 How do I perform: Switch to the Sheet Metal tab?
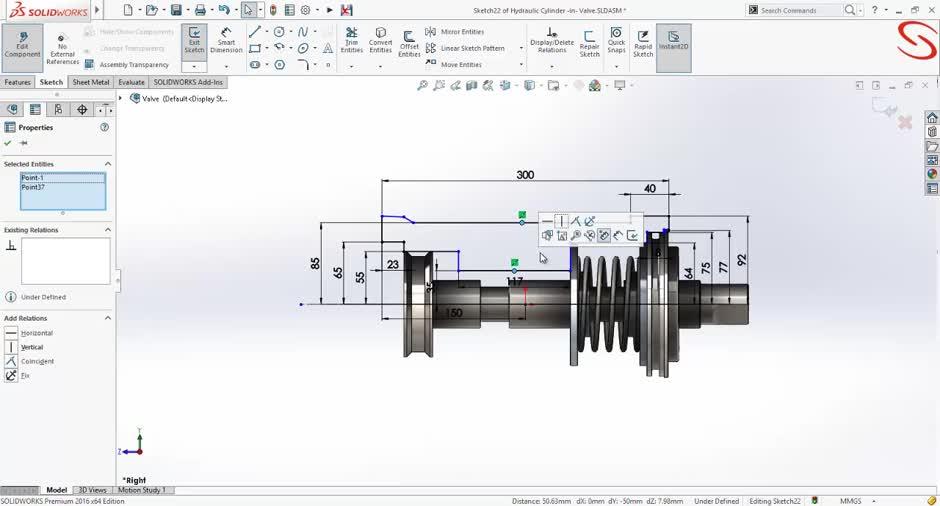coord(91,82)
